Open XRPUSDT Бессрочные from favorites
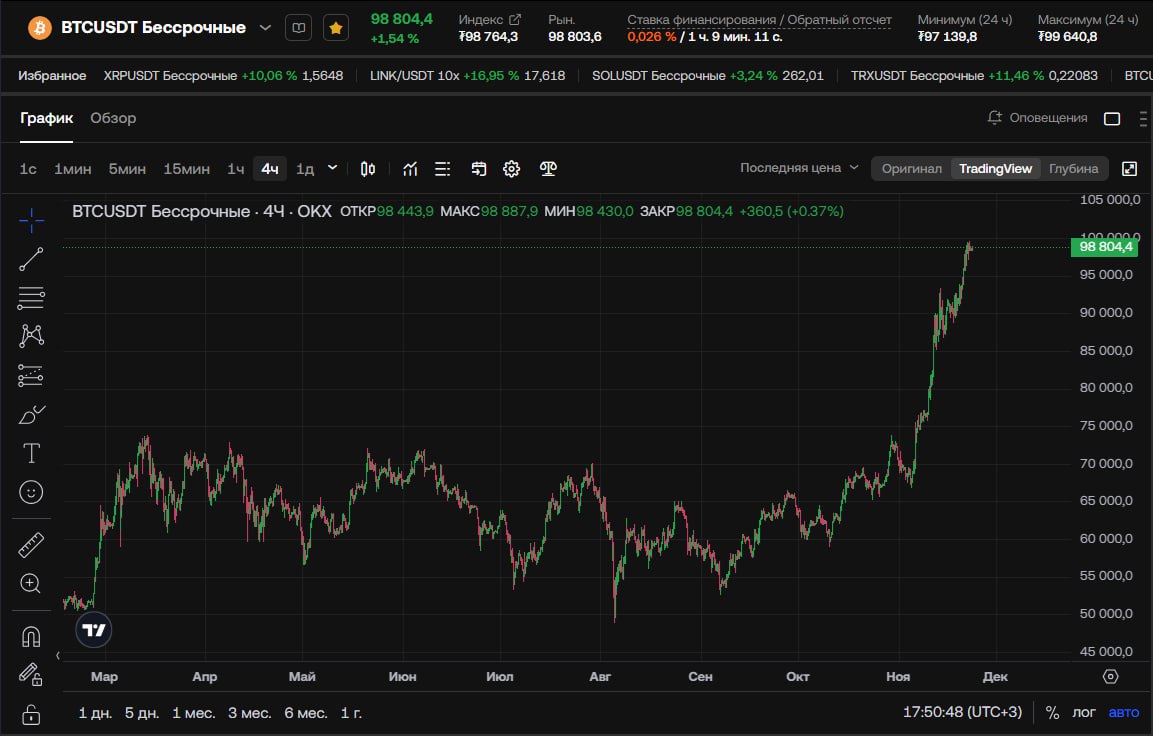1153x736 pixels. [x=224, y=76]
